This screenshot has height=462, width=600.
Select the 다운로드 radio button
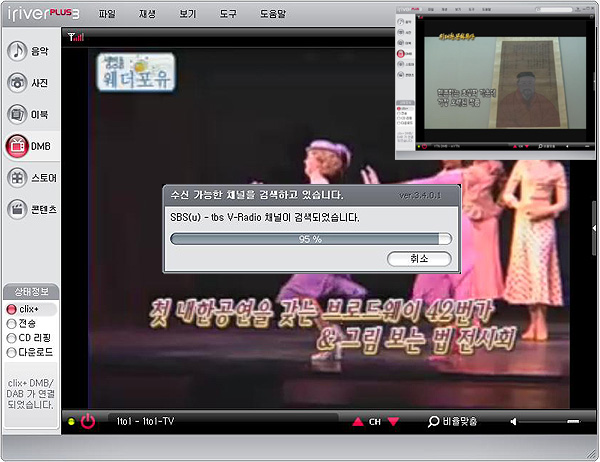point(11,353)
